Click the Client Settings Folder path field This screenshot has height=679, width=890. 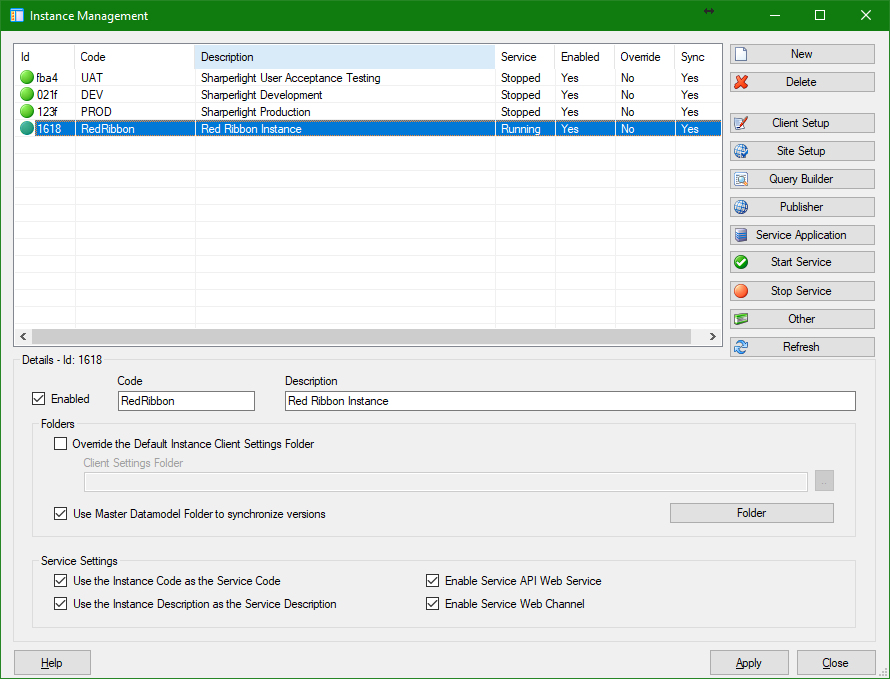click(x=446, y=481)
